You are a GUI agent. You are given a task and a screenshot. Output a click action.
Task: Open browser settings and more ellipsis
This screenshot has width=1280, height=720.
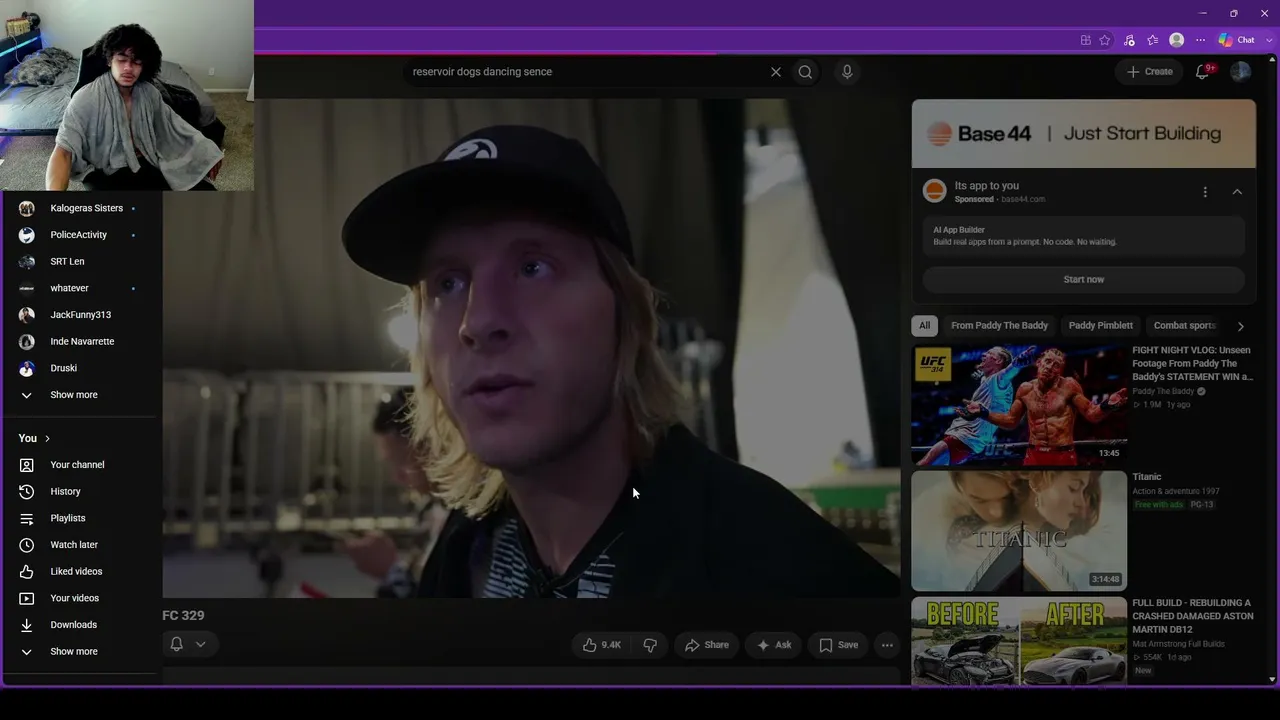[1200, 40]
